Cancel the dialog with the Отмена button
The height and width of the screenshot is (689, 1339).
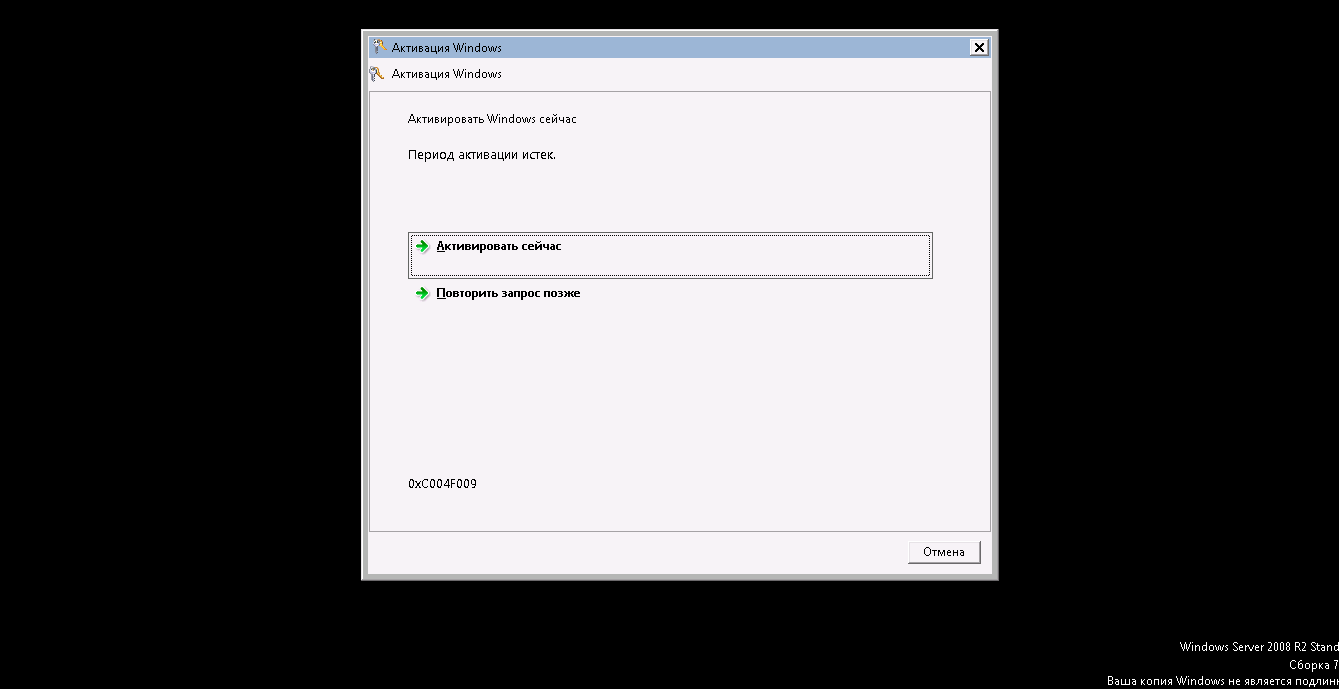click(x=944, y=552)
